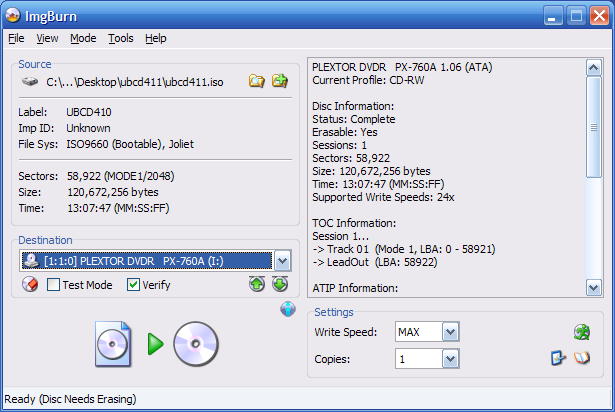Enable the Test Mode checkbox

click(x=53, y=284)
